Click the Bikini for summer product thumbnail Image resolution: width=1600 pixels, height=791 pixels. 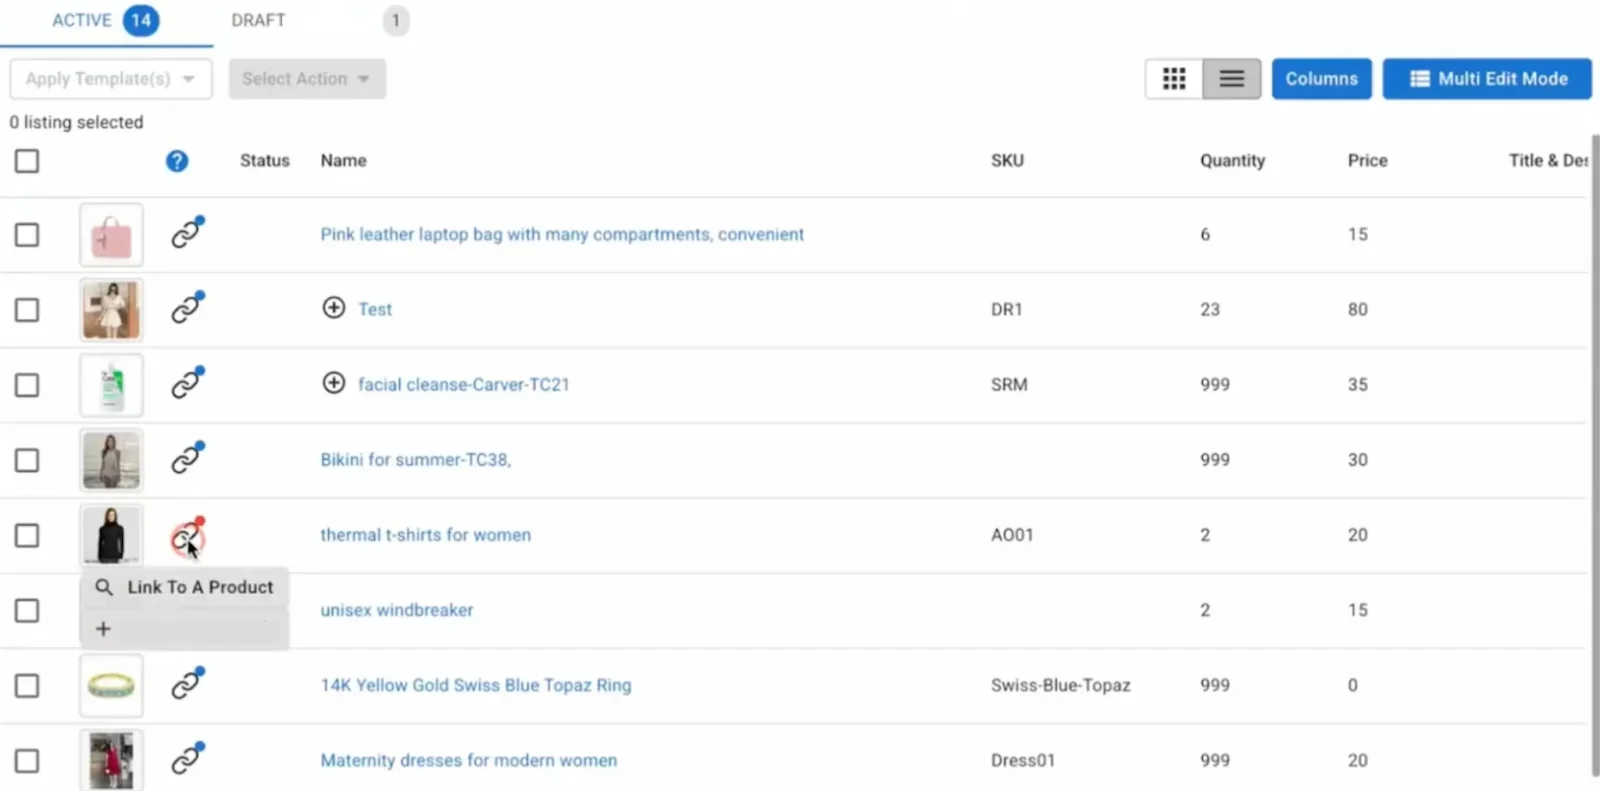[x=111, y=460]
